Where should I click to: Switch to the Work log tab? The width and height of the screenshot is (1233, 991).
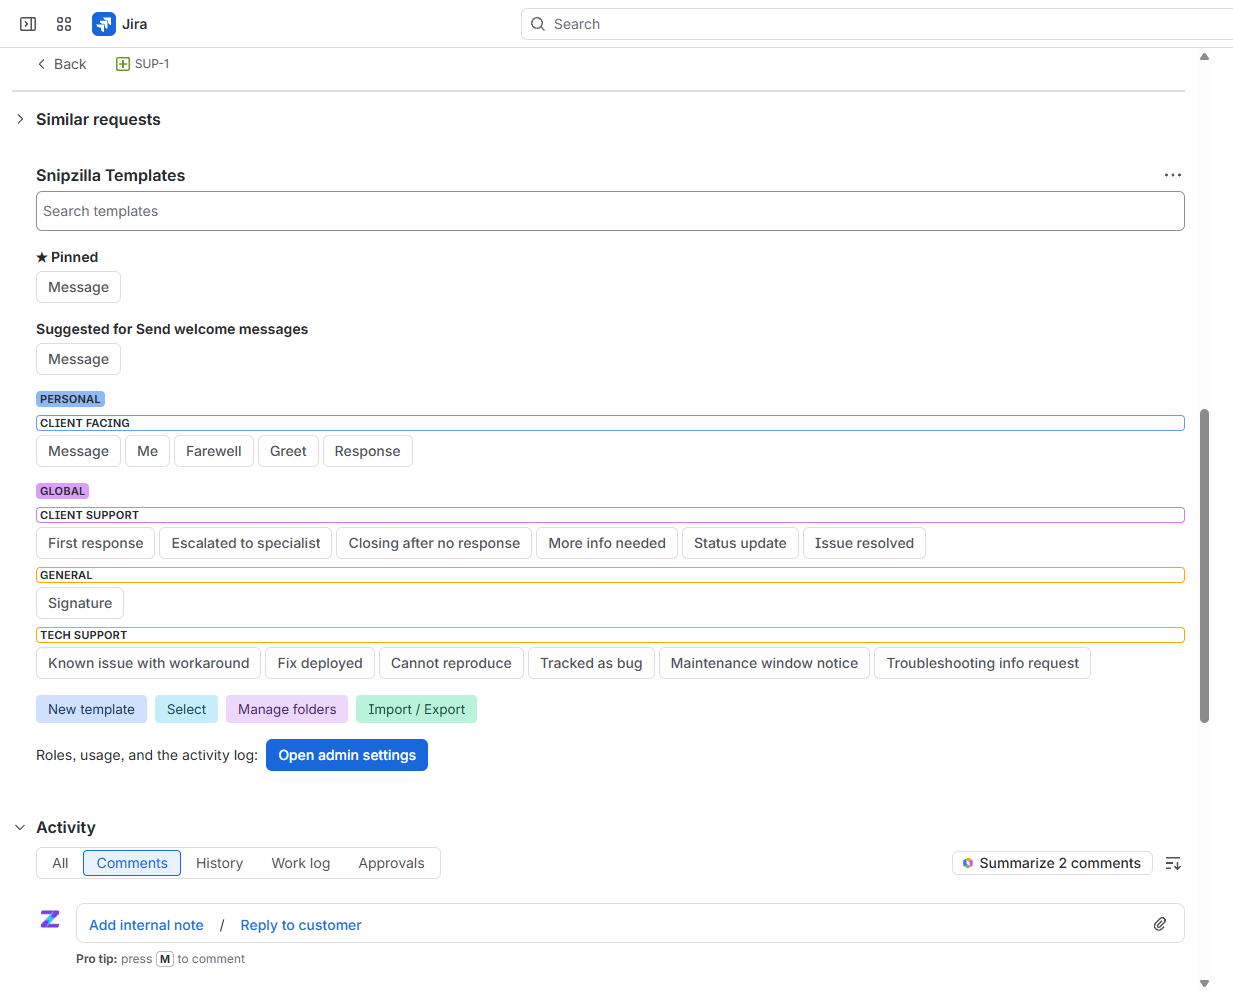coord(300,863)
